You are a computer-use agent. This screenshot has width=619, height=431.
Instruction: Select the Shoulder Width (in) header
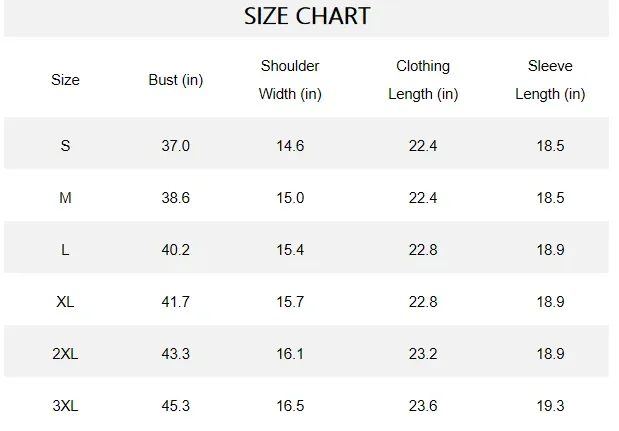290,80
